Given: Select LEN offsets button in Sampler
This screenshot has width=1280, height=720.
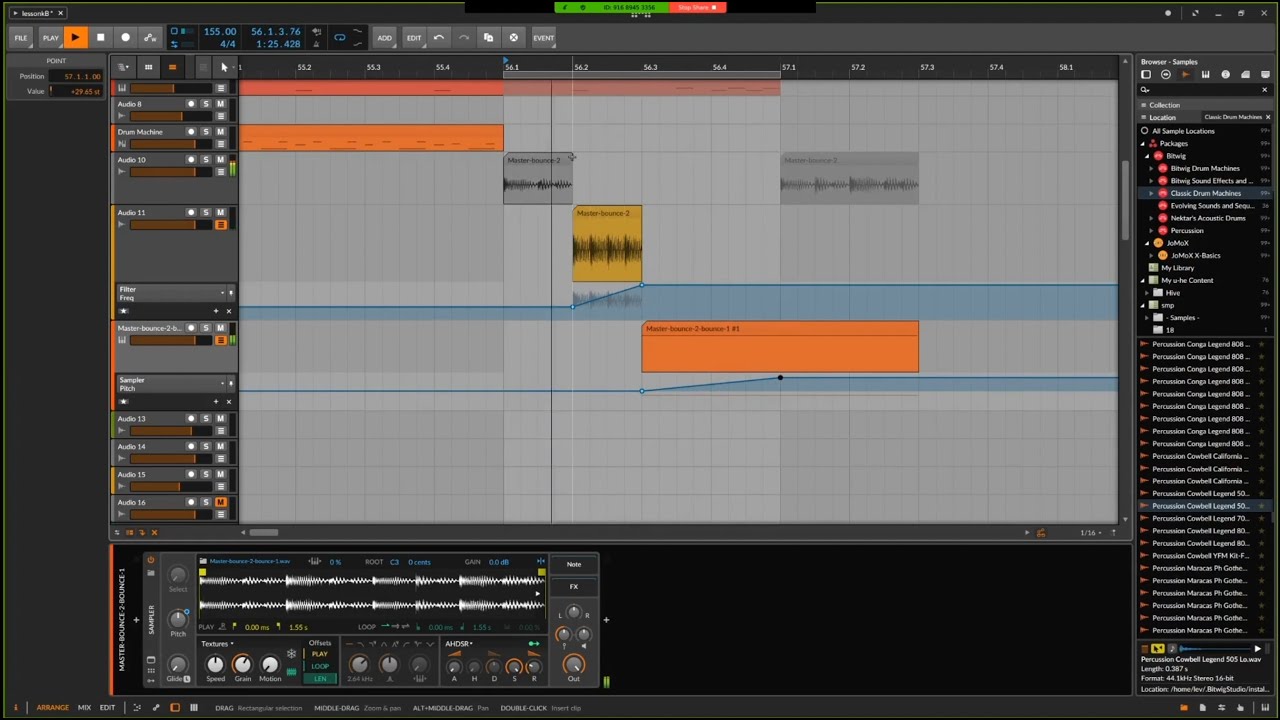Looking at the screenshot, I should [320, 679].
